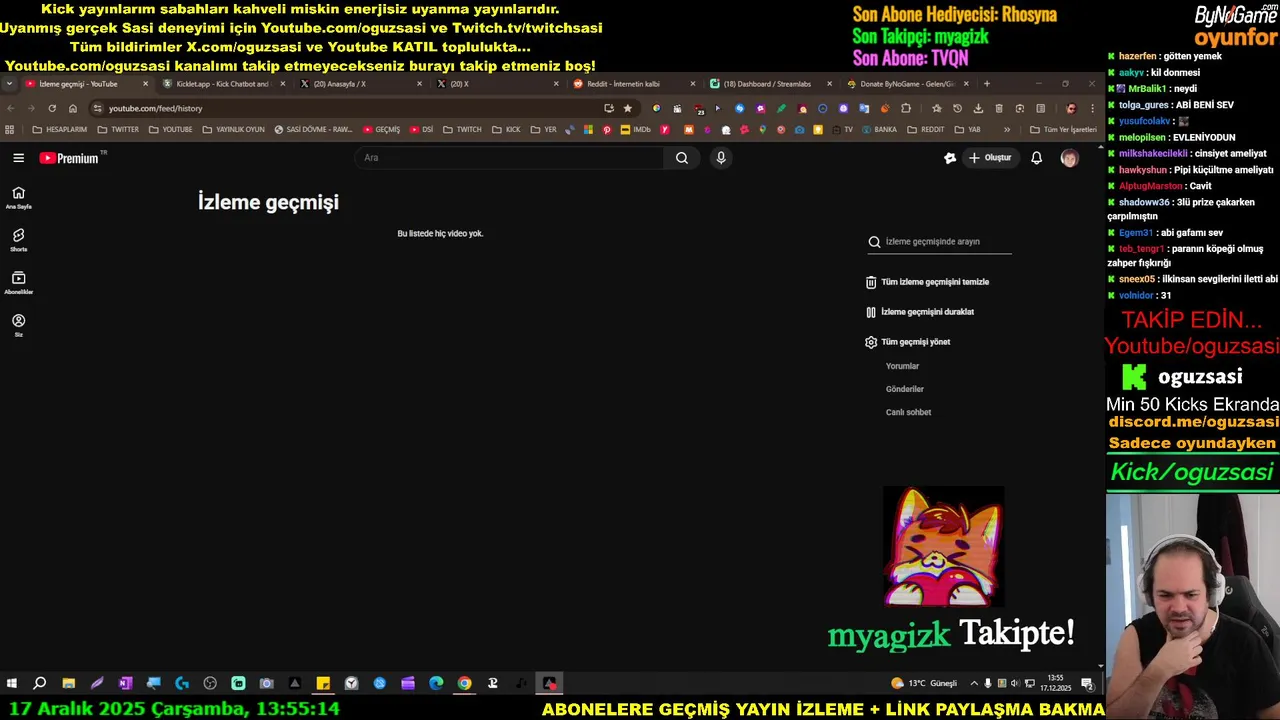1280x720 pixels.
Task: Open the REDDIT bookmarks folder
Action: click(925, 129)
